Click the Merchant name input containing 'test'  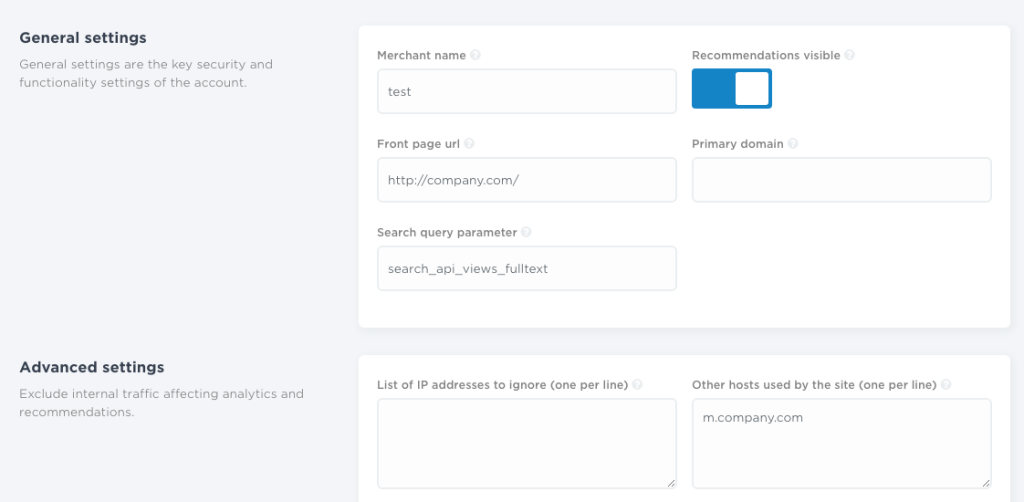[526, 91]
